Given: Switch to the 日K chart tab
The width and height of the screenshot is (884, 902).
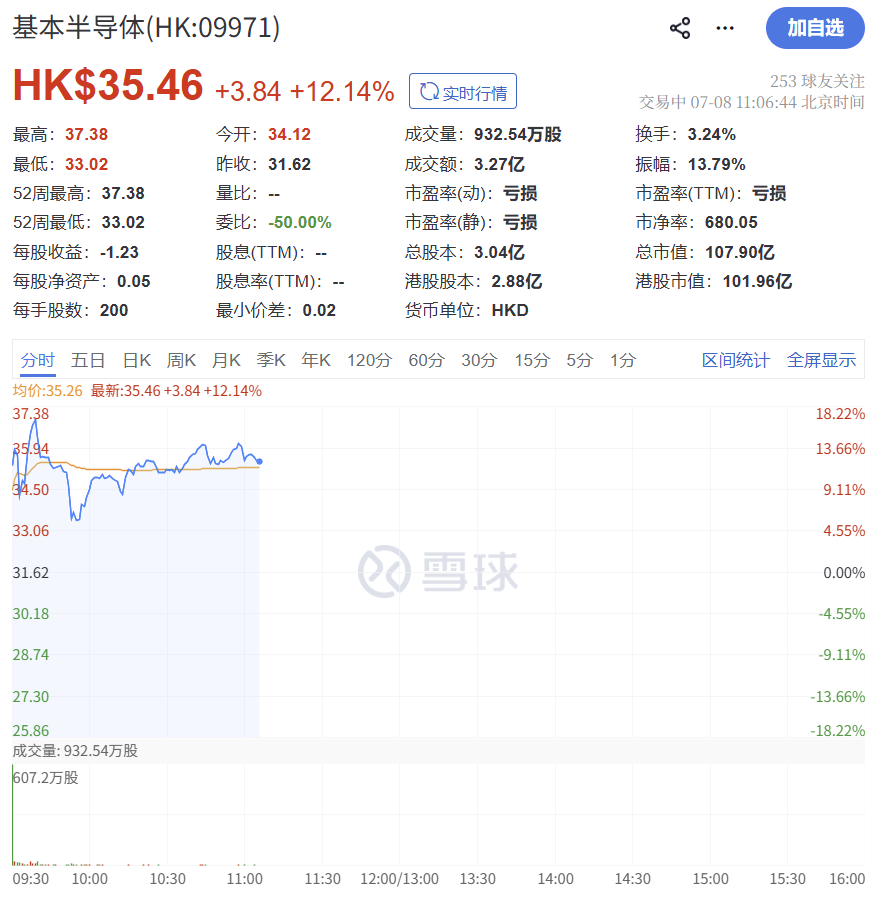Looking at the screenshot, I should point(137,360).
